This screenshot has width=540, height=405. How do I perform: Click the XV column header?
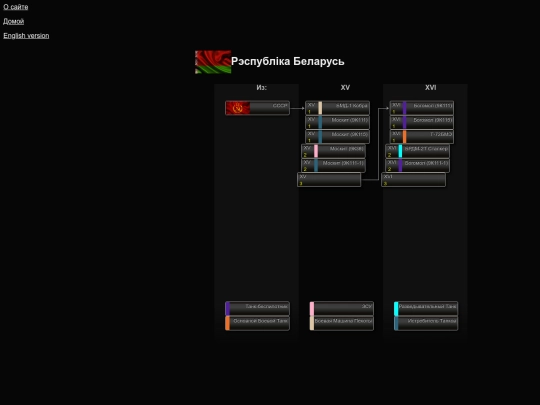point(345,87)
